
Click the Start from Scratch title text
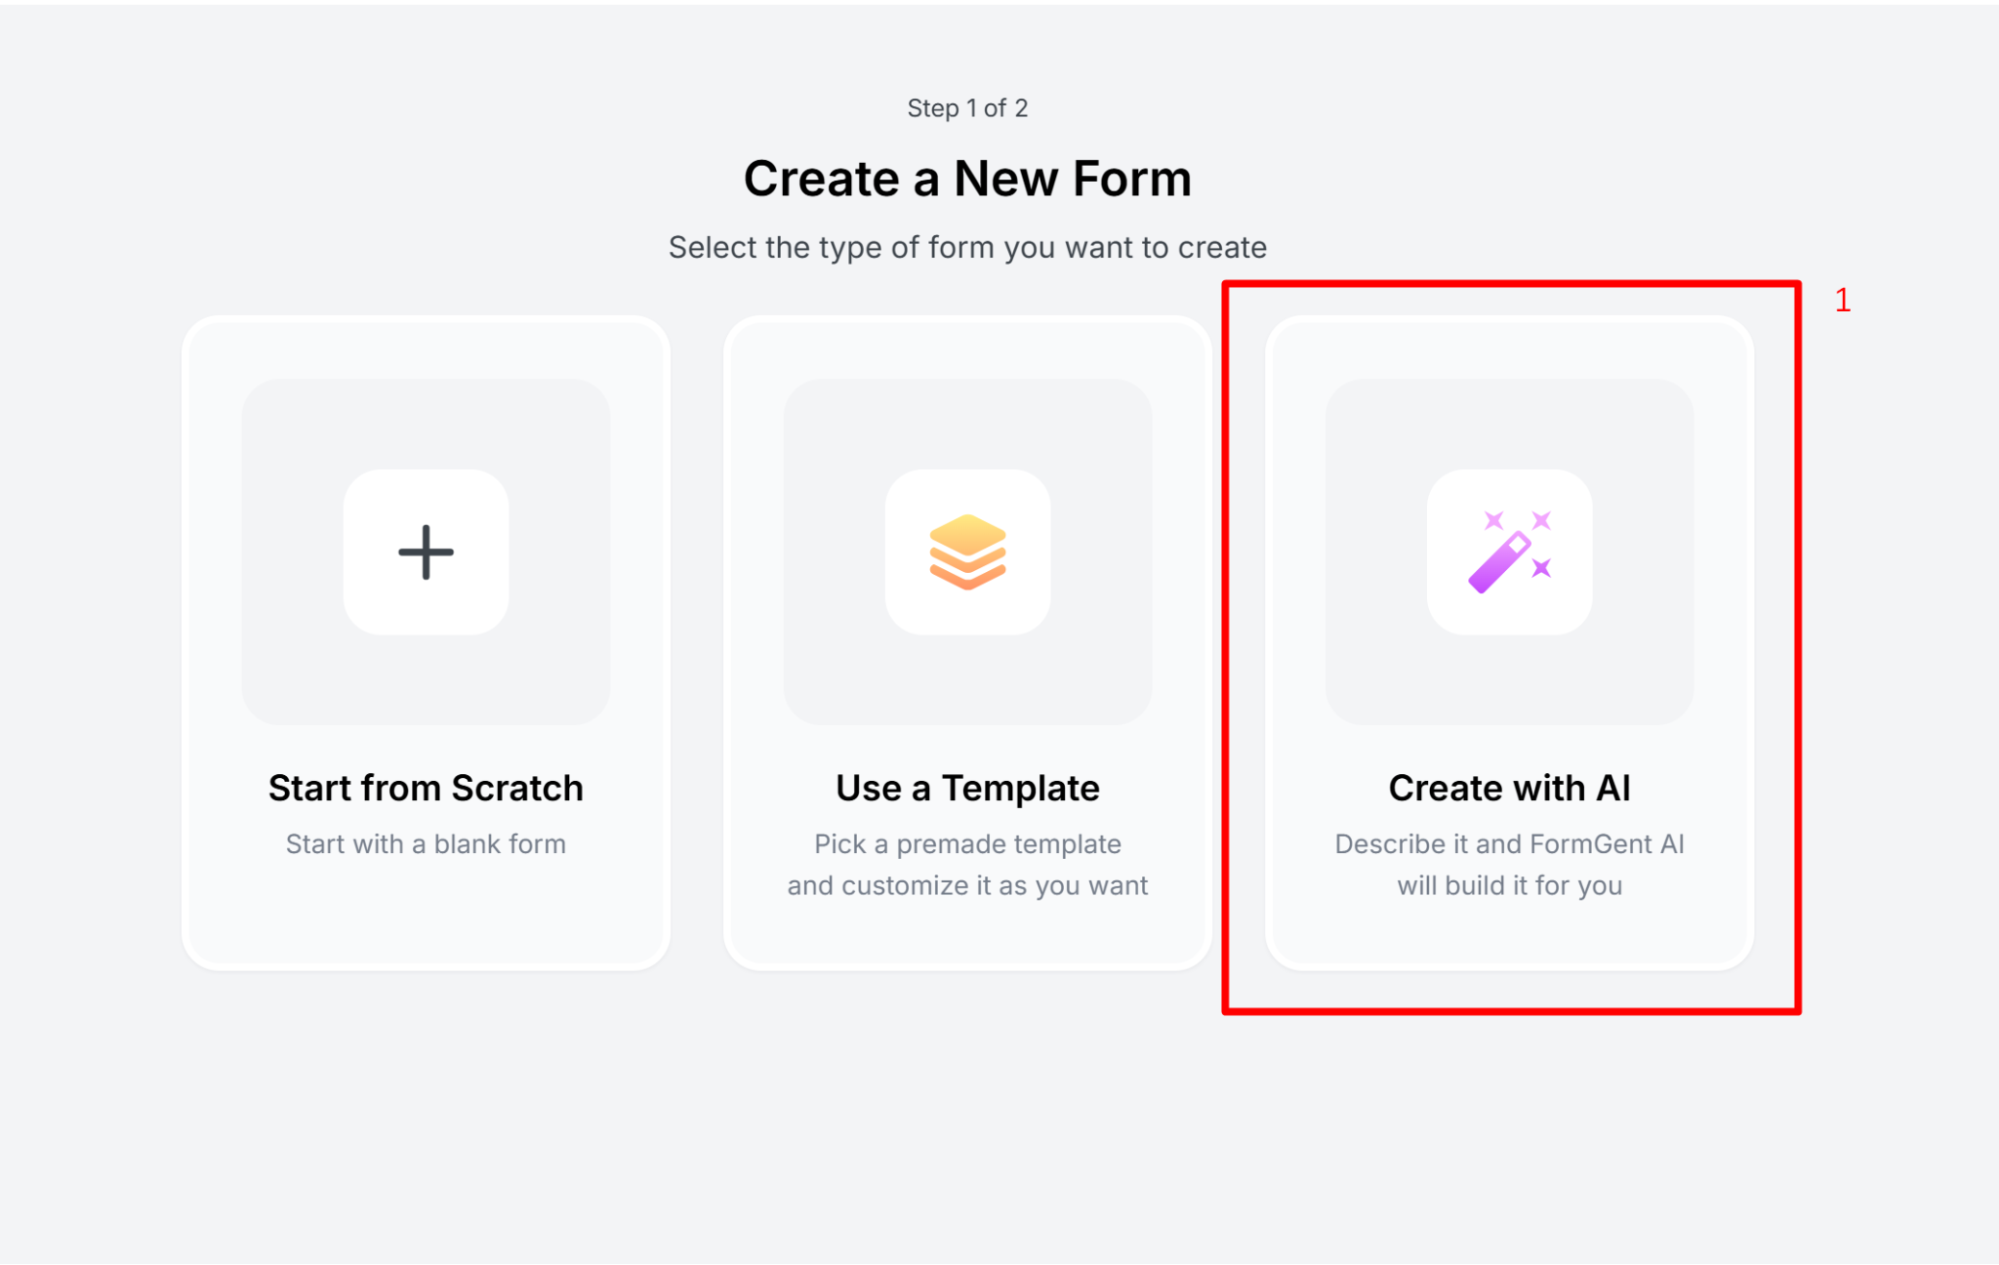click(425, 787)
